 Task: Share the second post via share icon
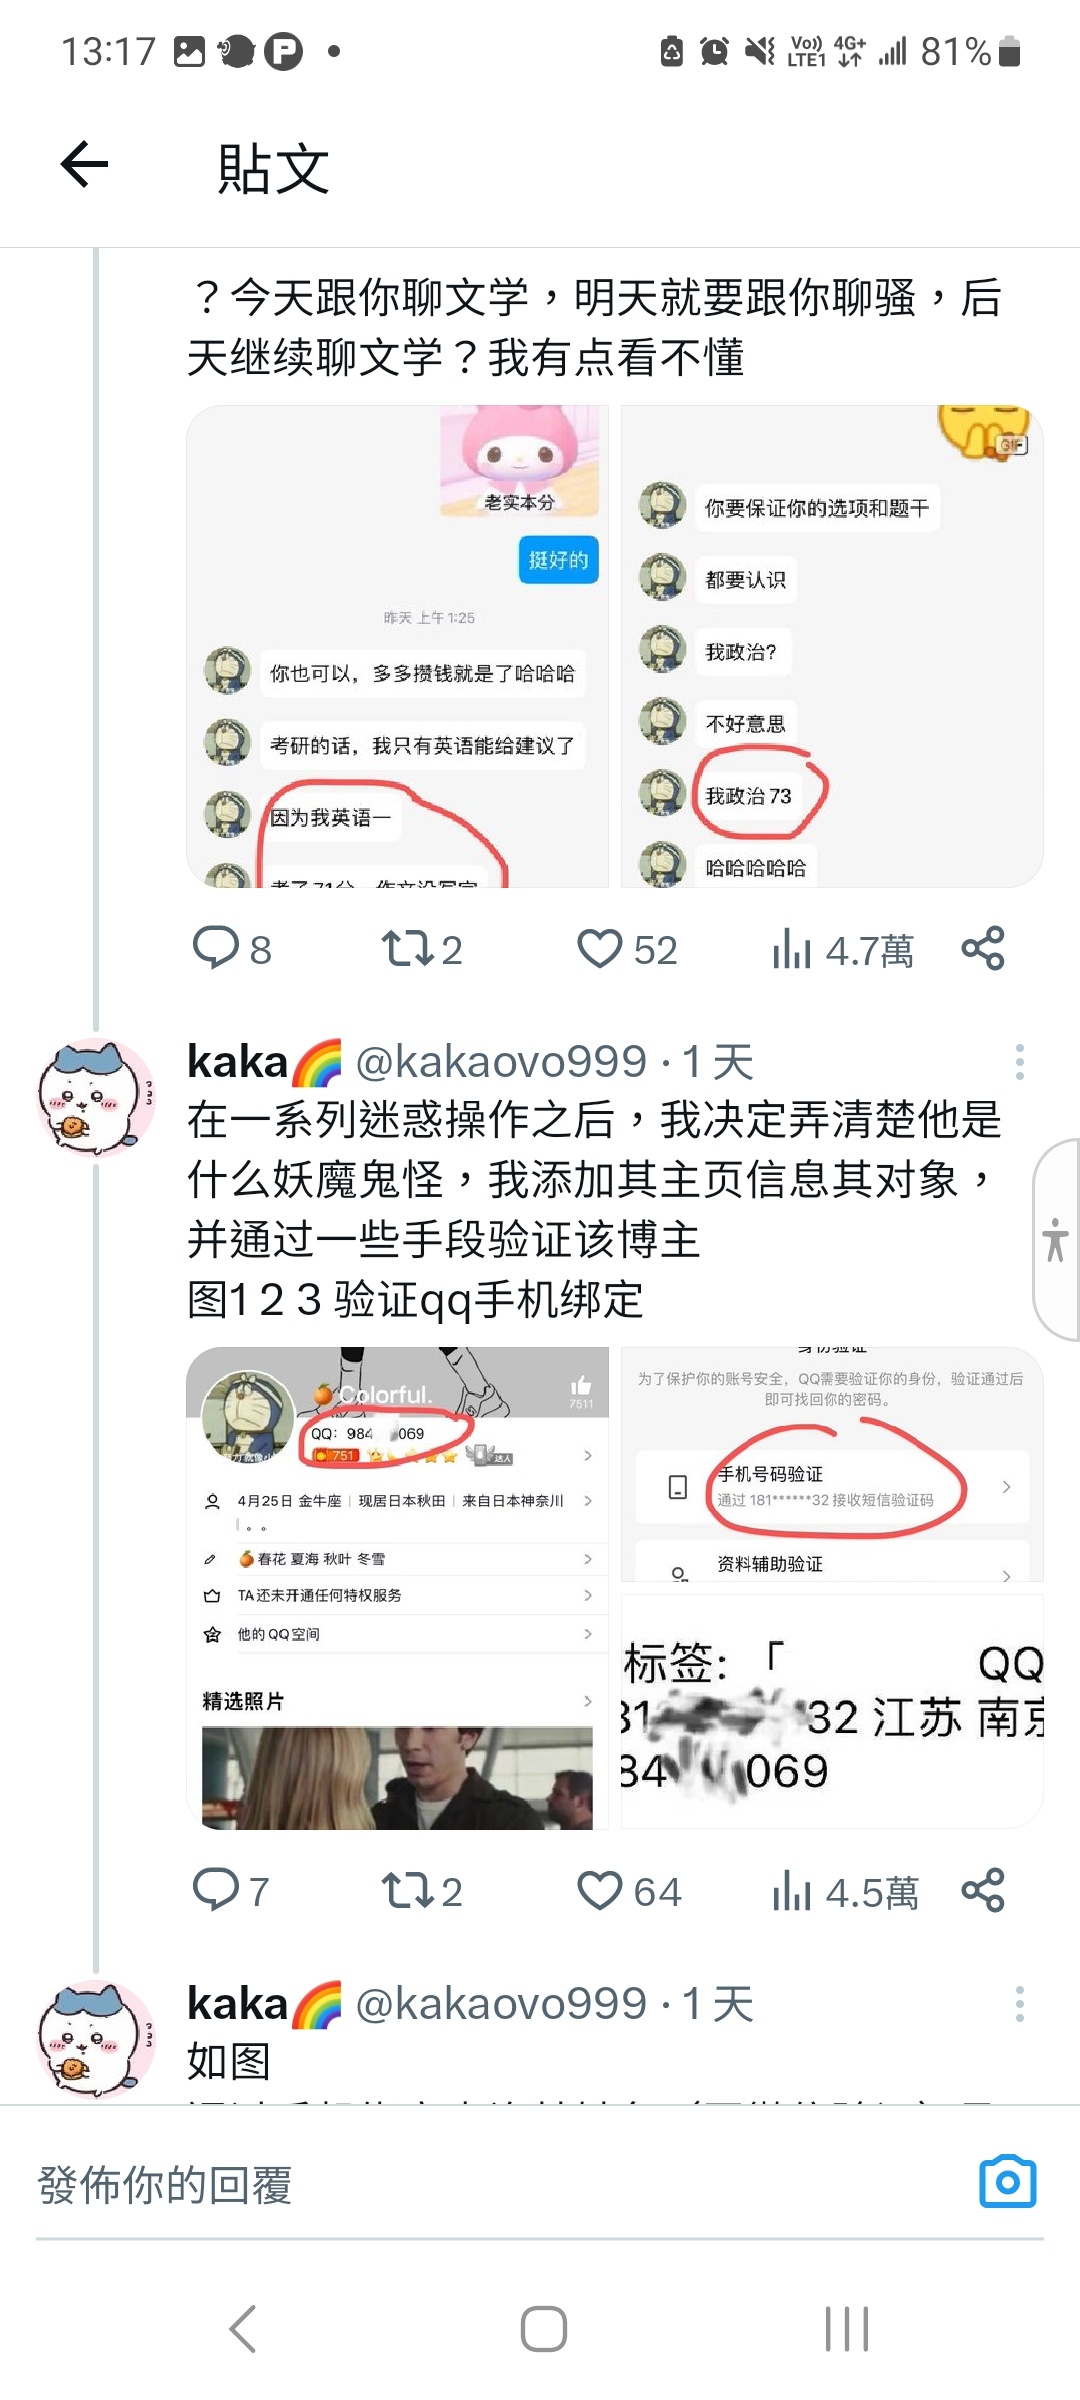983,1890
